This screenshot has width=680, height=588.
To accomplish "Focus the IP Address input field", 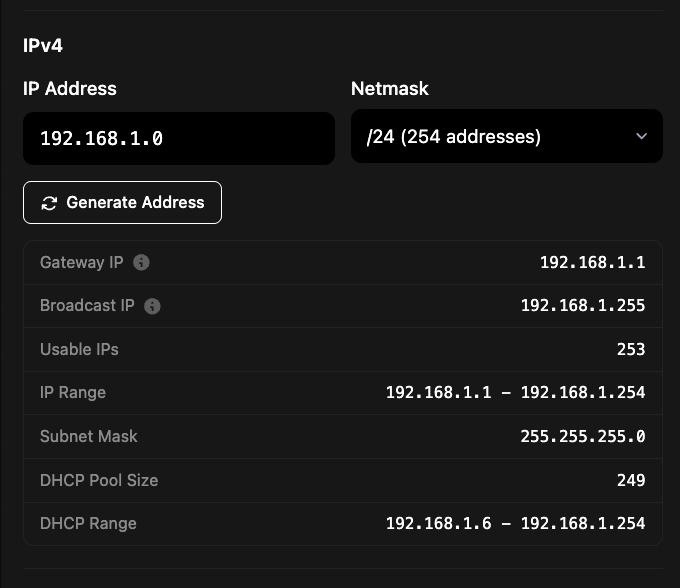I will 178,138.
